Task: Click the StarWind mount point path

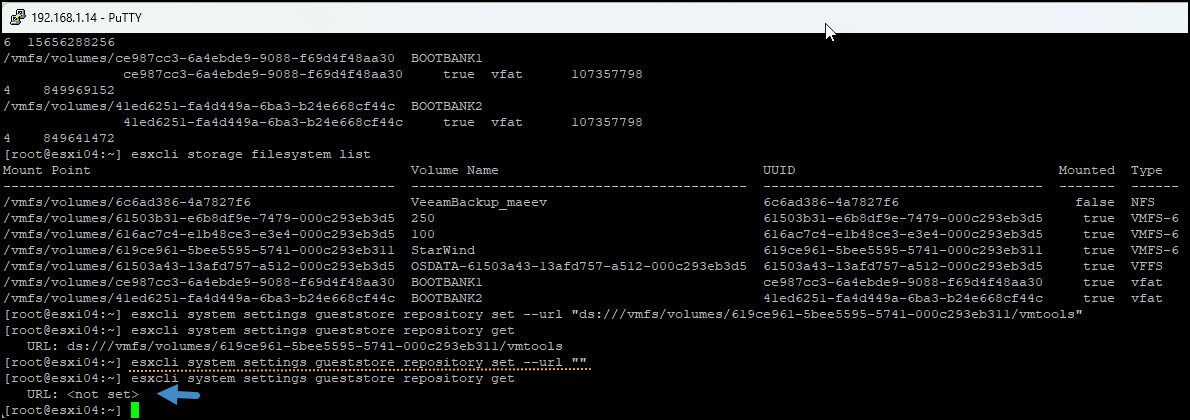Action: pos(199,250)
